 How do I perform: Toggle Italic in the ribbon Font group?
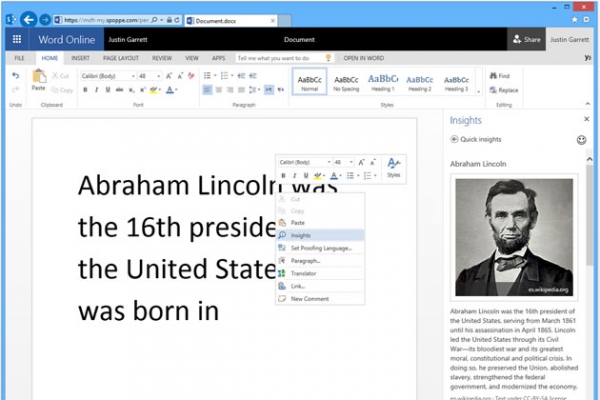pos(96,90)
